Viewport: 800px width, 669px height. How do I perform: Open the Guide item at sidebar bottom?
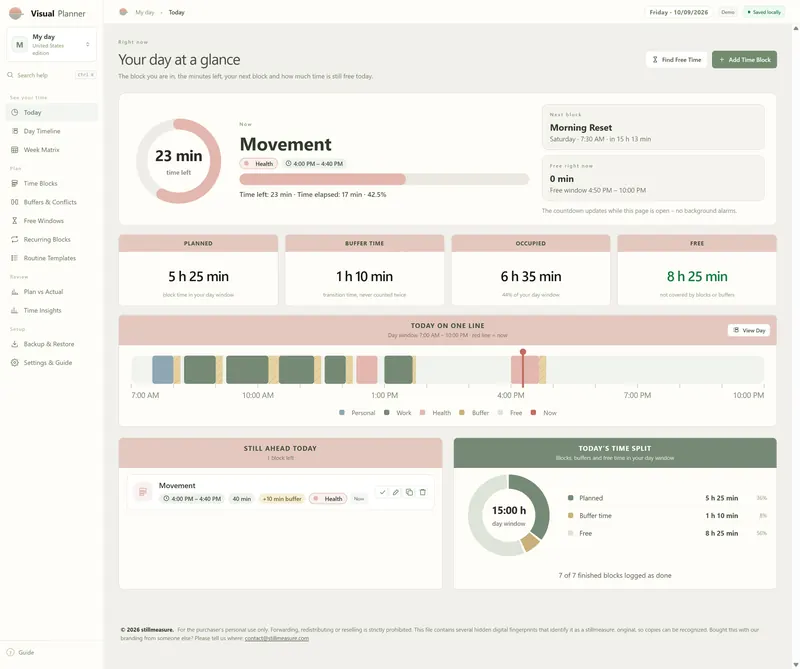(21, 652)
